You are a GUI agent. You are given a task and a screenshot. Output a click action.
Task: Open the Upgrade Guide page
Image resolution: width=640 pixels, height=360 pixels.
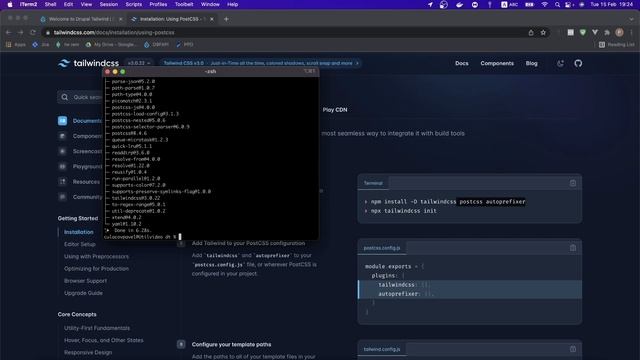pyautogui.click(x=83, y=293)
